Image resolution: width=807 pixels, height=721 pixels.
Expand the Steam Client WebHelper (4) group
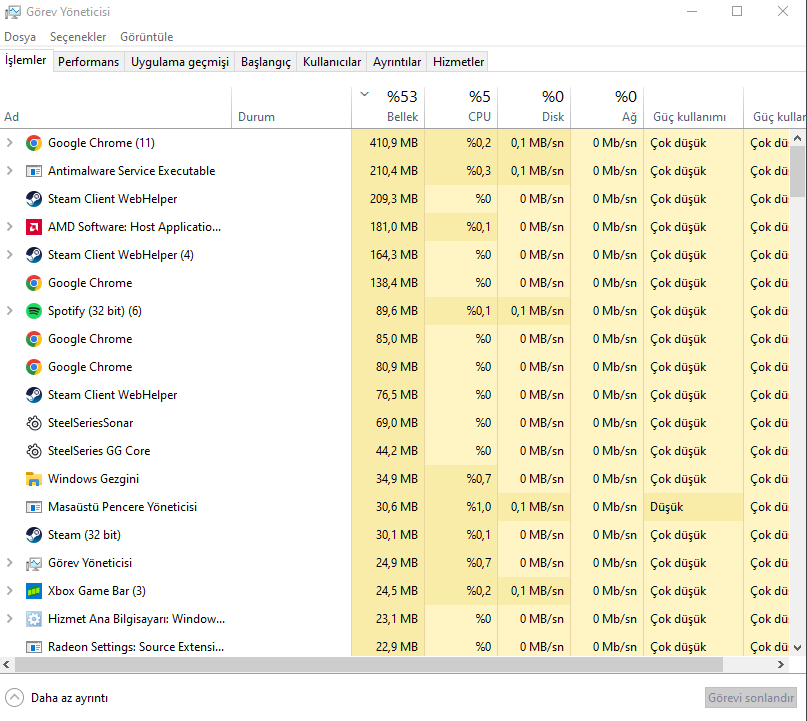tap(10, 255)
